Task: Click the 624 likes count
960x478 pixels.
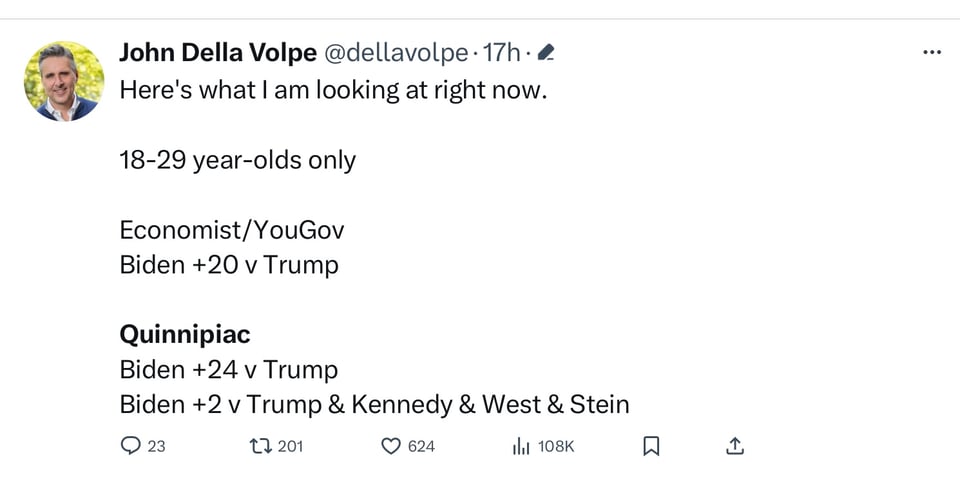Action: coord(421,446)
